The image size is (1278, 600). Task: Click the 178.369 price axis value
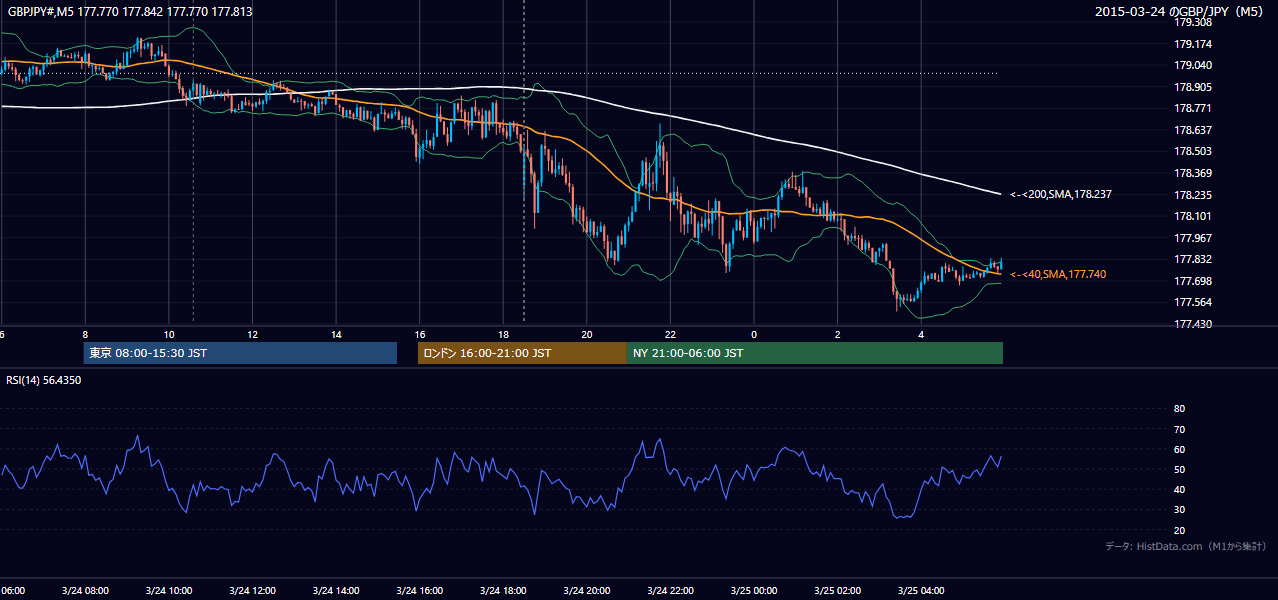1191,173
